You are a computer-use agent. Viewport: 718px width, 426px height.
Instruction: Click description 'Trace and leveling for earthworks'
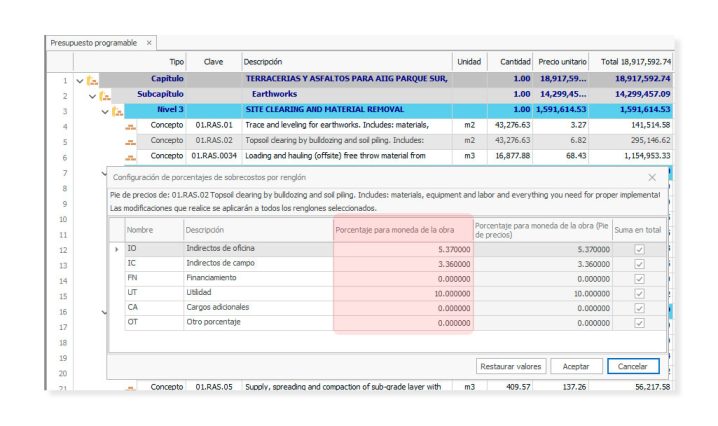[347, 125]
